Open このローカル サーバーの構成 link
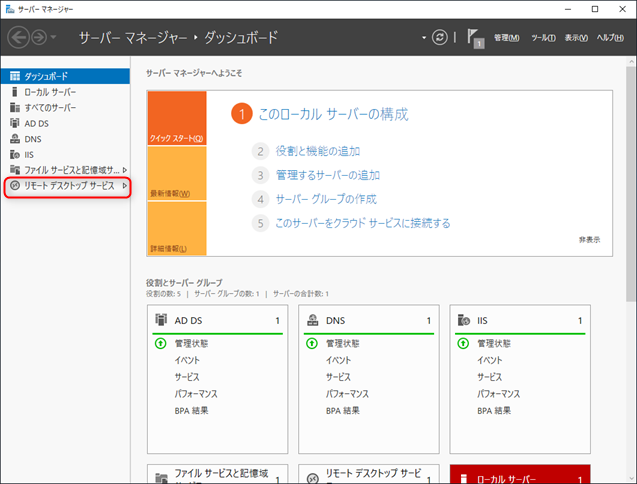Viewport: 637px width, 484px height. point(334,114)
